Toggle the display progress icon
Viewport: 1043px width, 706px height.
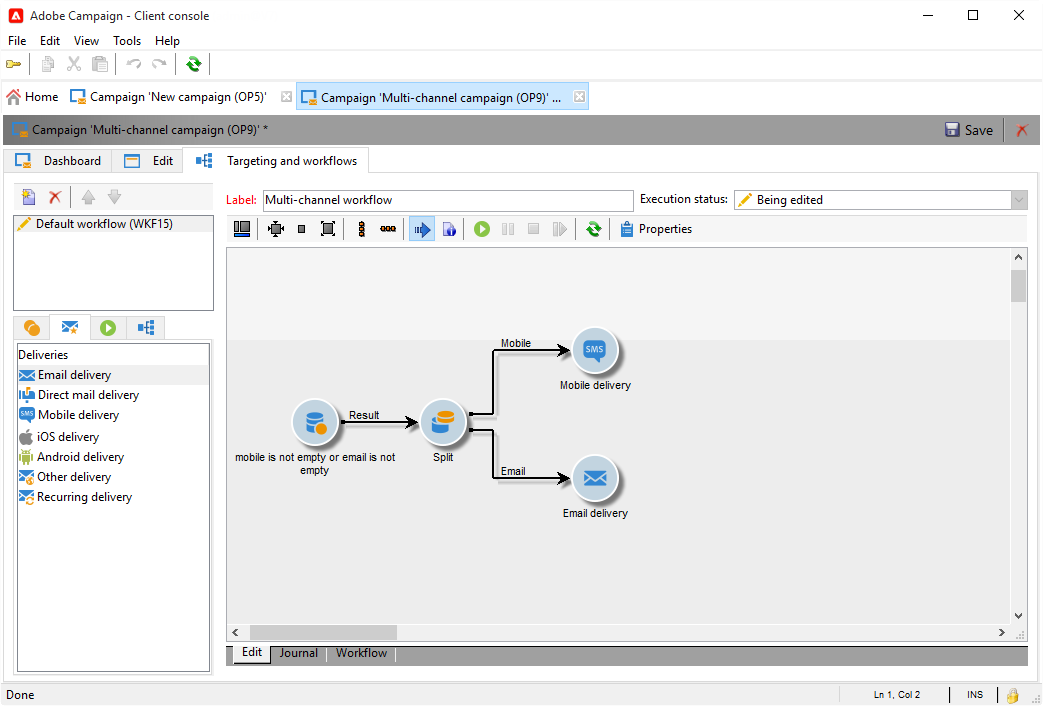coord(422,230)
